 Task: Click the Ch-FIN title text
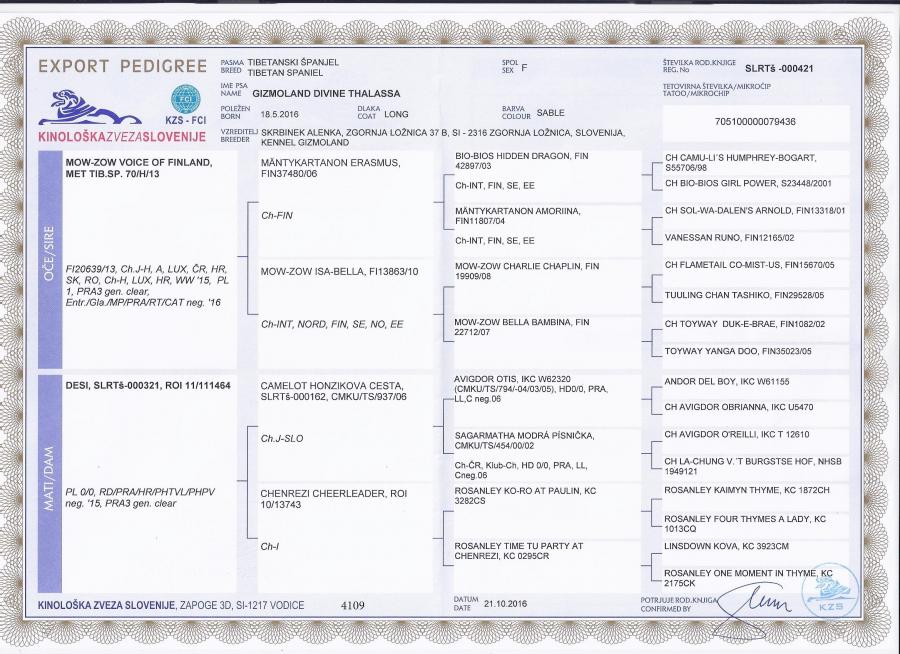coord(277,215)
